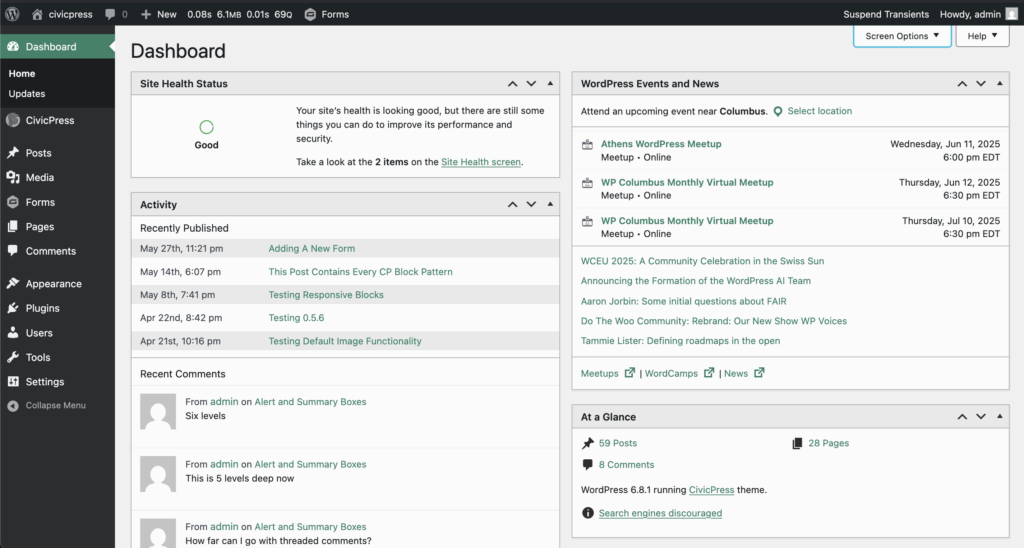The image size is (1024, 548).
Task: Click the plus New icon
Action: pyautogui.click(x=146, y=14)
